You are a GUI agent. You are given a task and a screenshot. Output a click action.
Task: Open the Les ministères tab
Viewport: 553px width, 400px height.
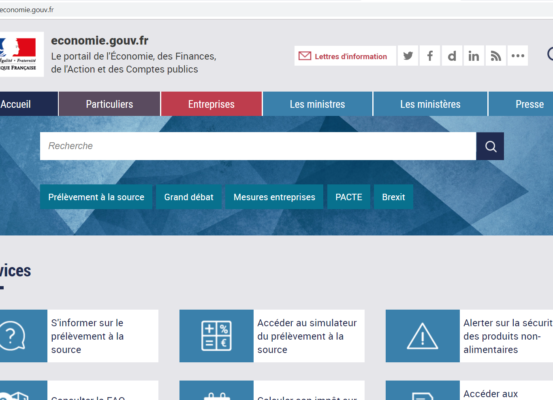(x=430, y=104)
